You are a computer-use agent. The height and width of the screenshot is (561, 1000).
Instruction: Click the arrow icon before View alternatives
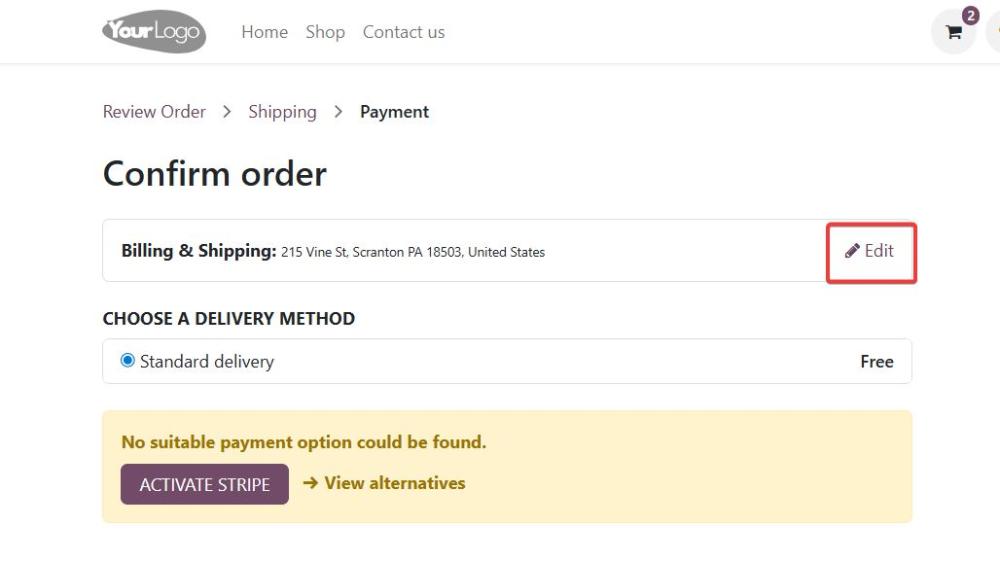click(x=311, y=483)
